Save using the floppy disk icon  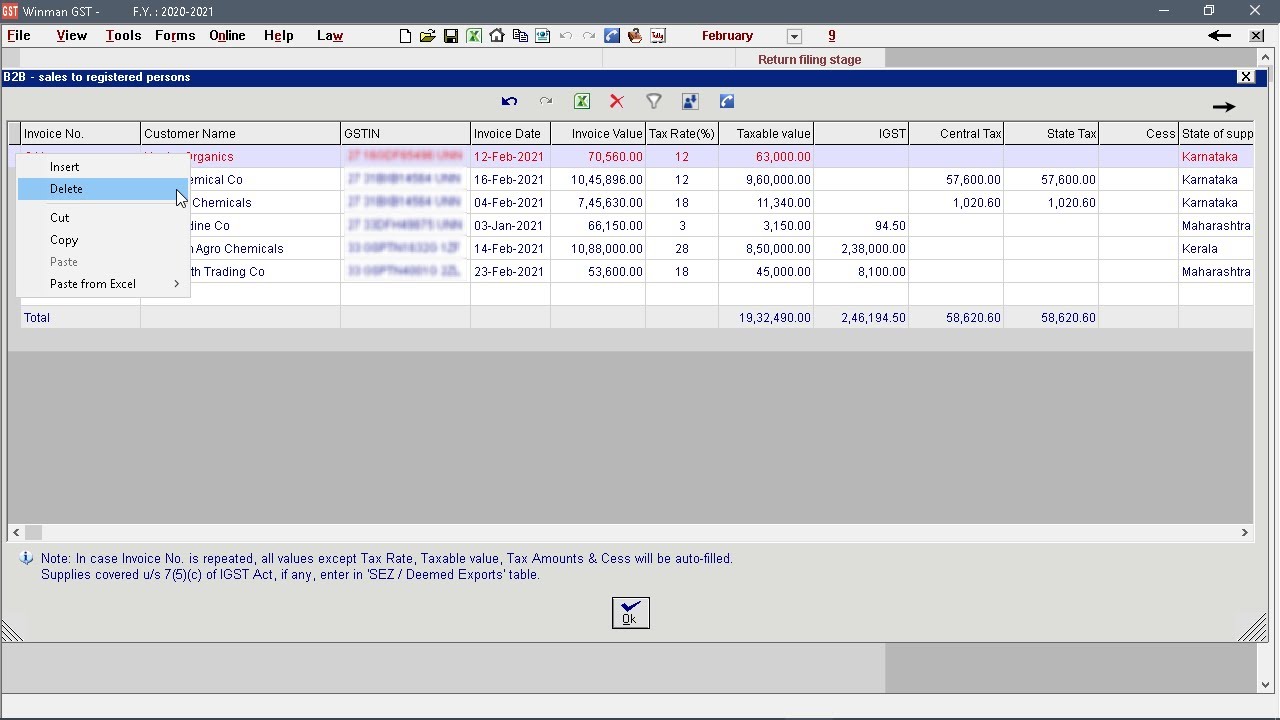[451, 36]
